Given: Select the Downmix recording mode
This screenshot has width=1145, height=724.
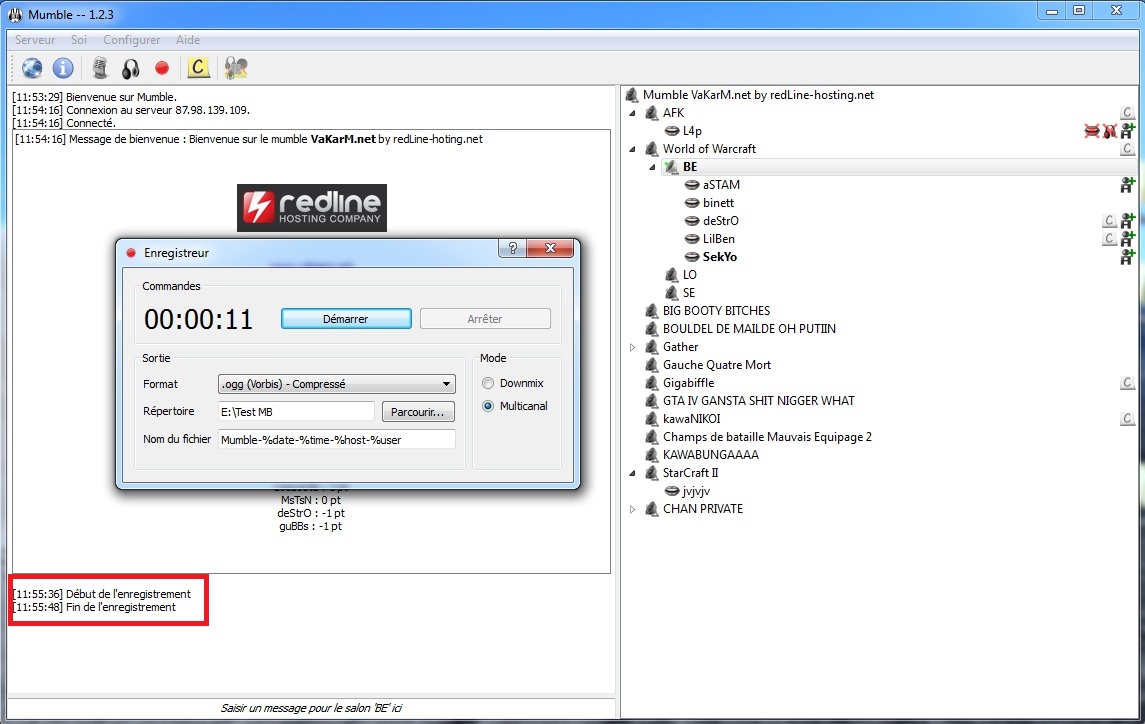Looking at the screenshot, I should click(488, 383).
